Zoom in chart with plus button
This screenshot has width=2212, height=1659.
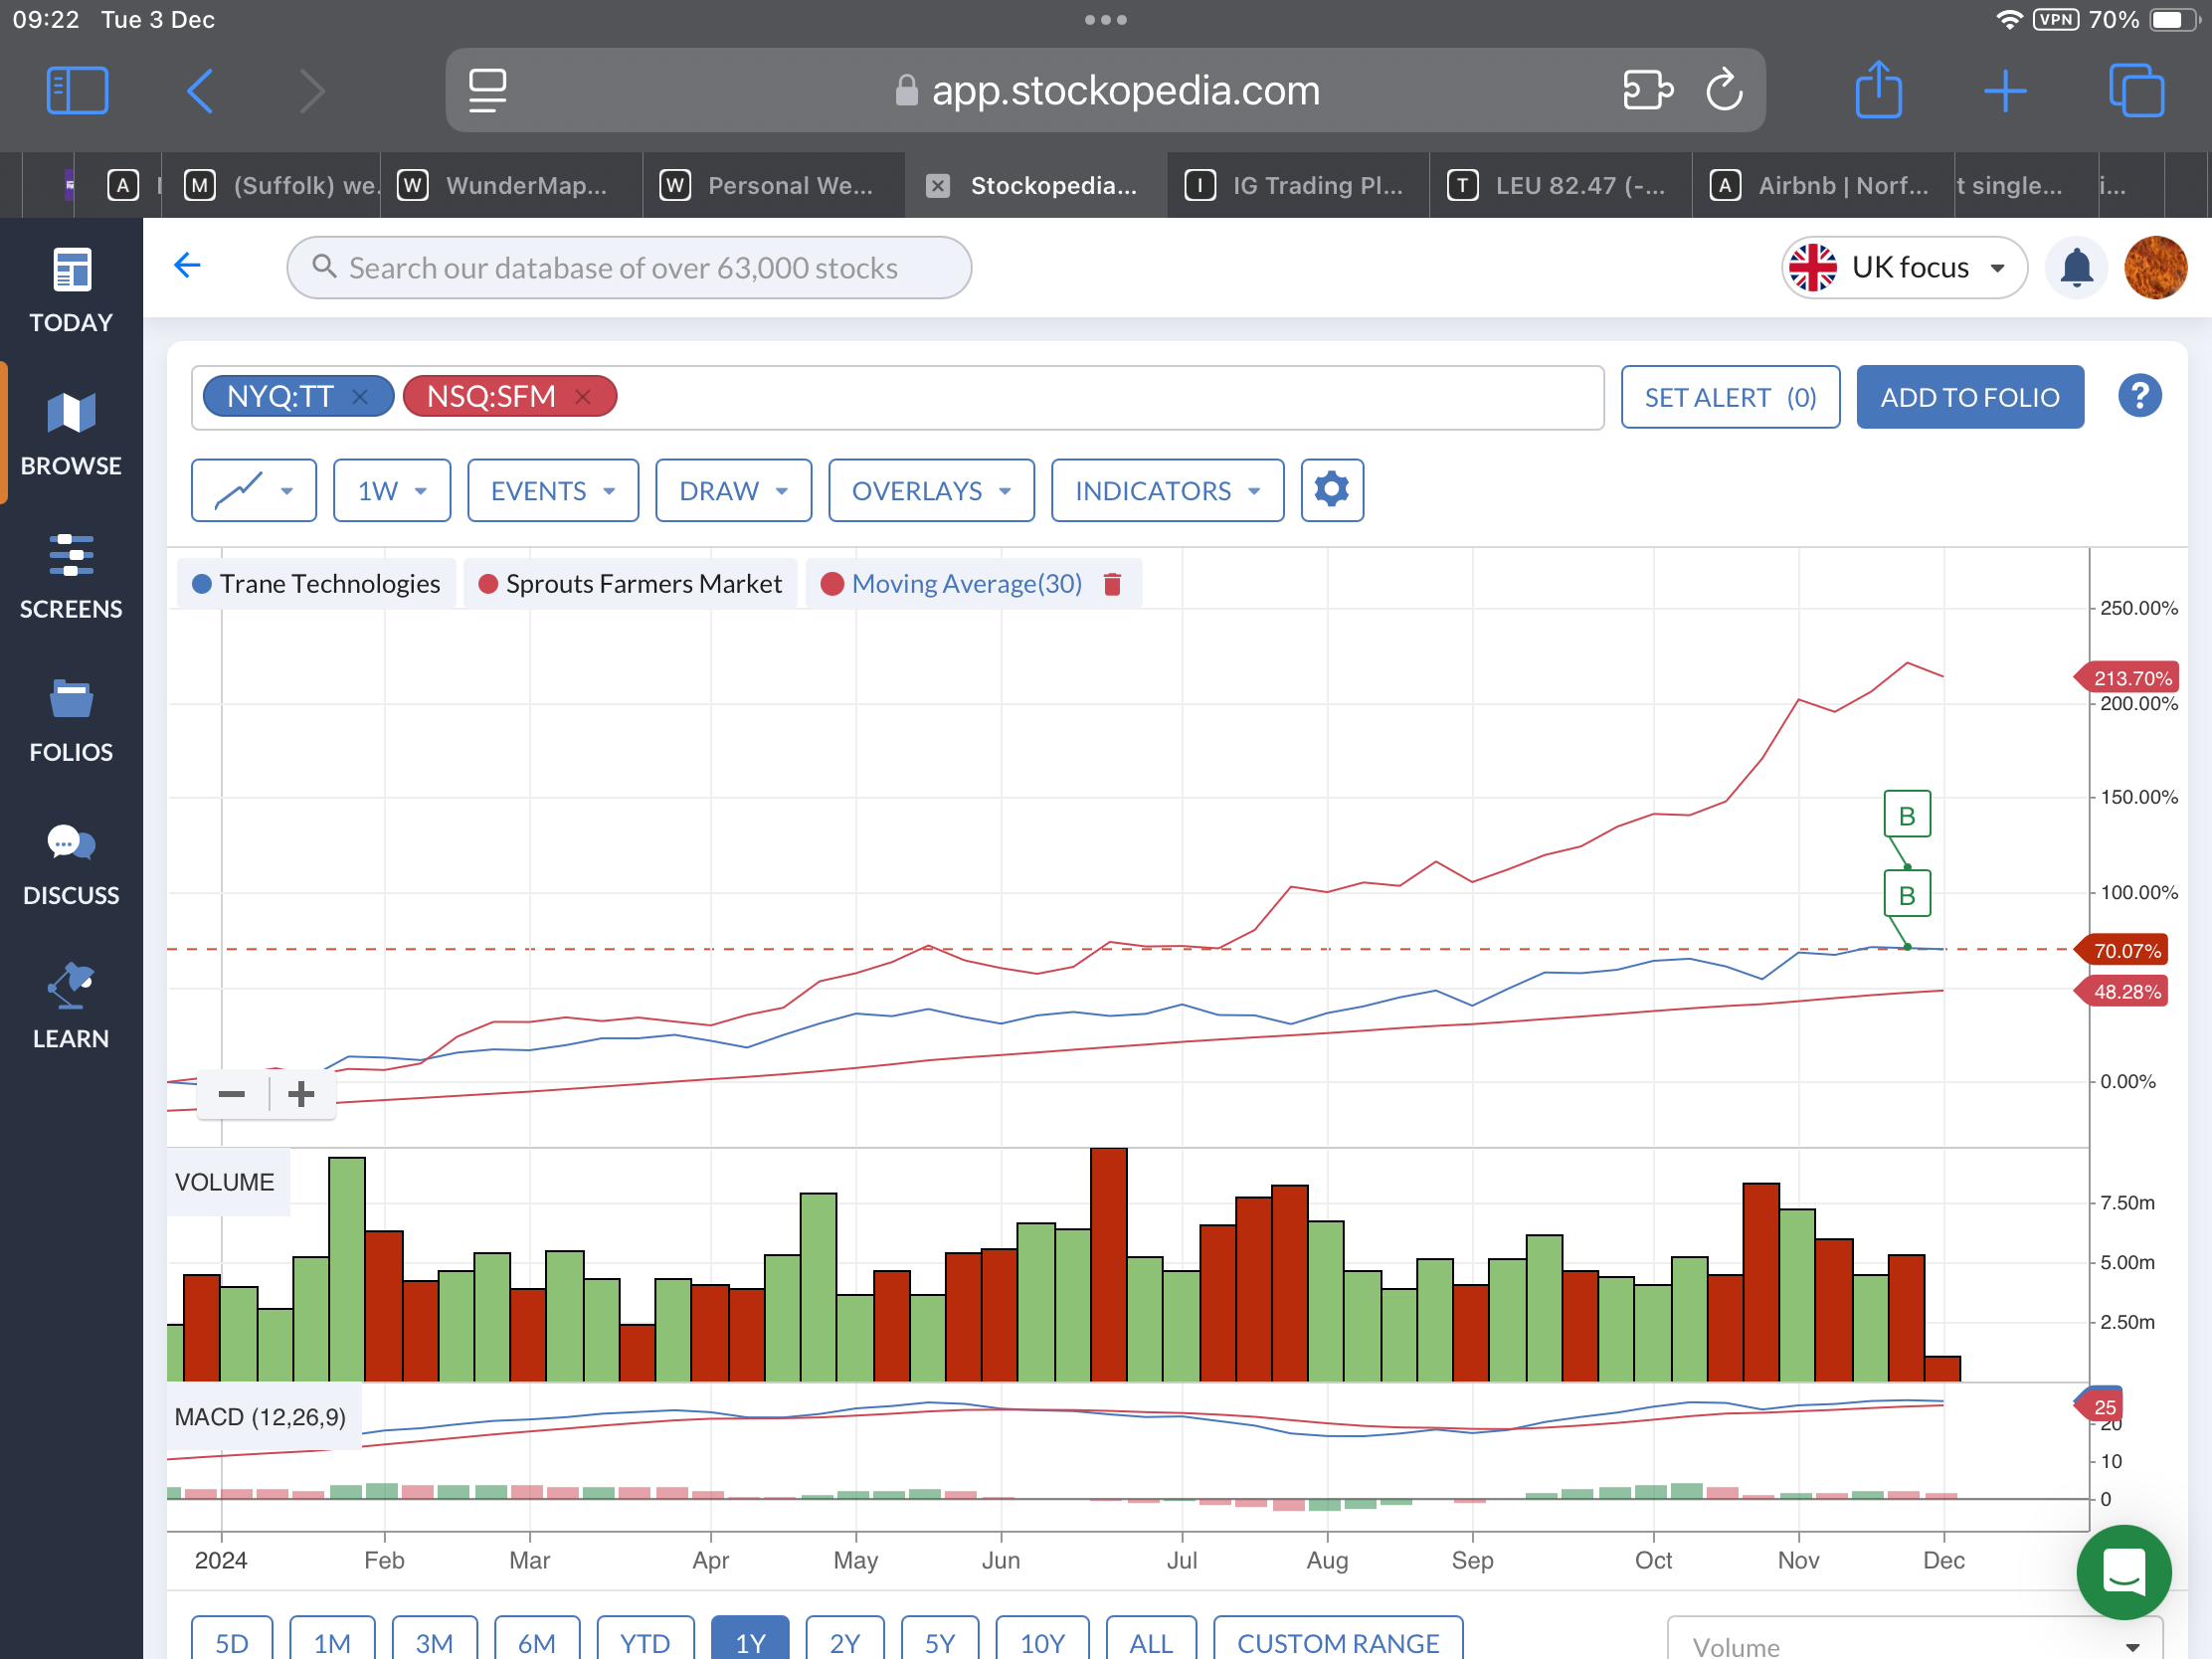point(301,1093)
